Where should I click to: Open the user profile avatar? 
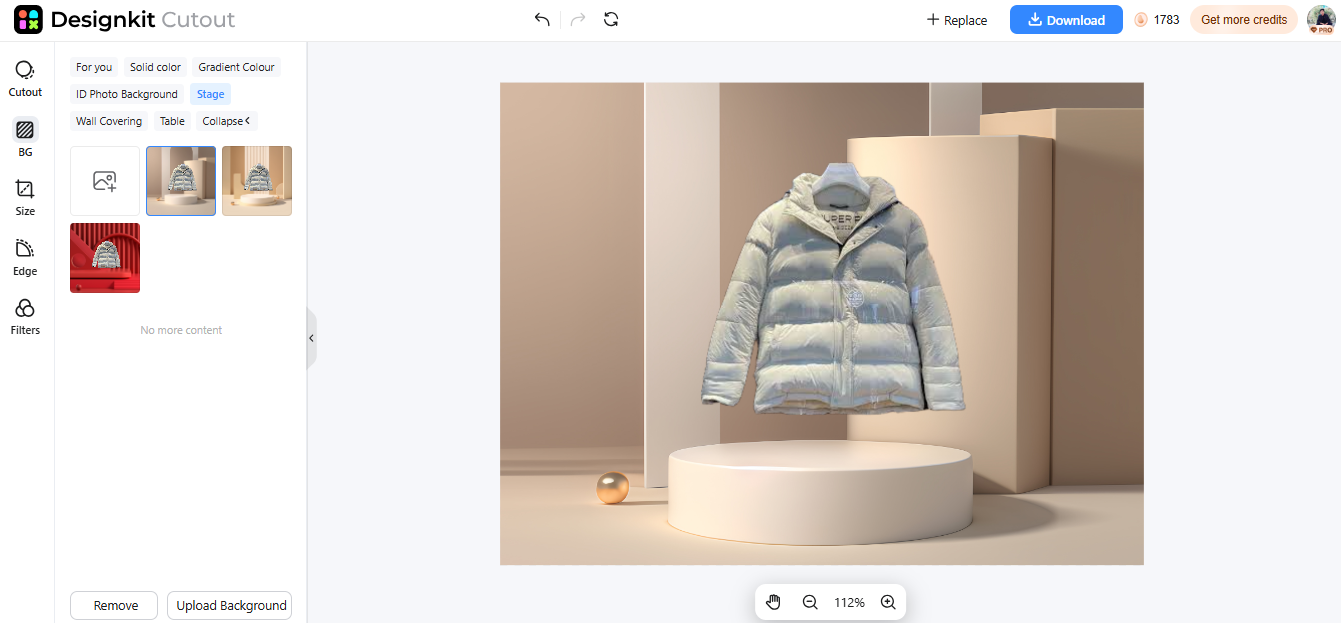(1321, 20)
